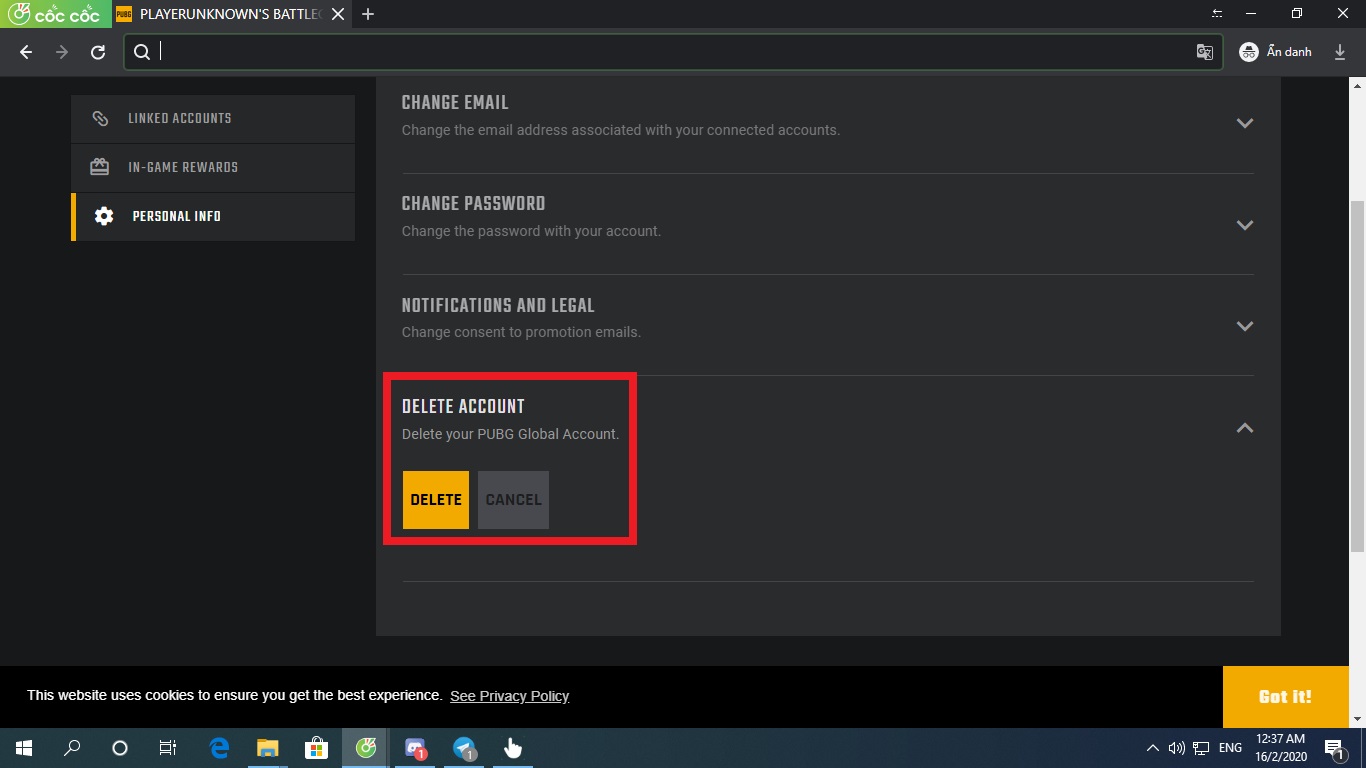The image size is (1366, 768).
Task: Open Task View on taskbar
Action: 168,748
